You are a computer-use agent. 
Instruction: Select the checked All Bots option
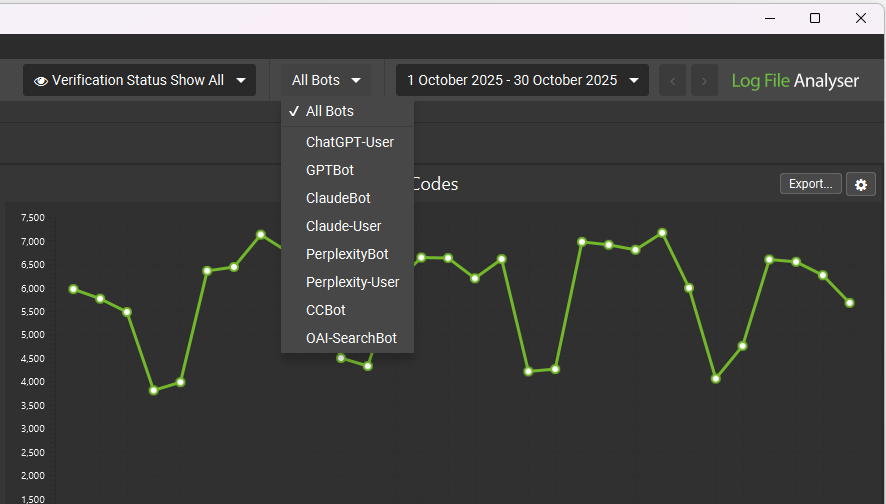329,111
